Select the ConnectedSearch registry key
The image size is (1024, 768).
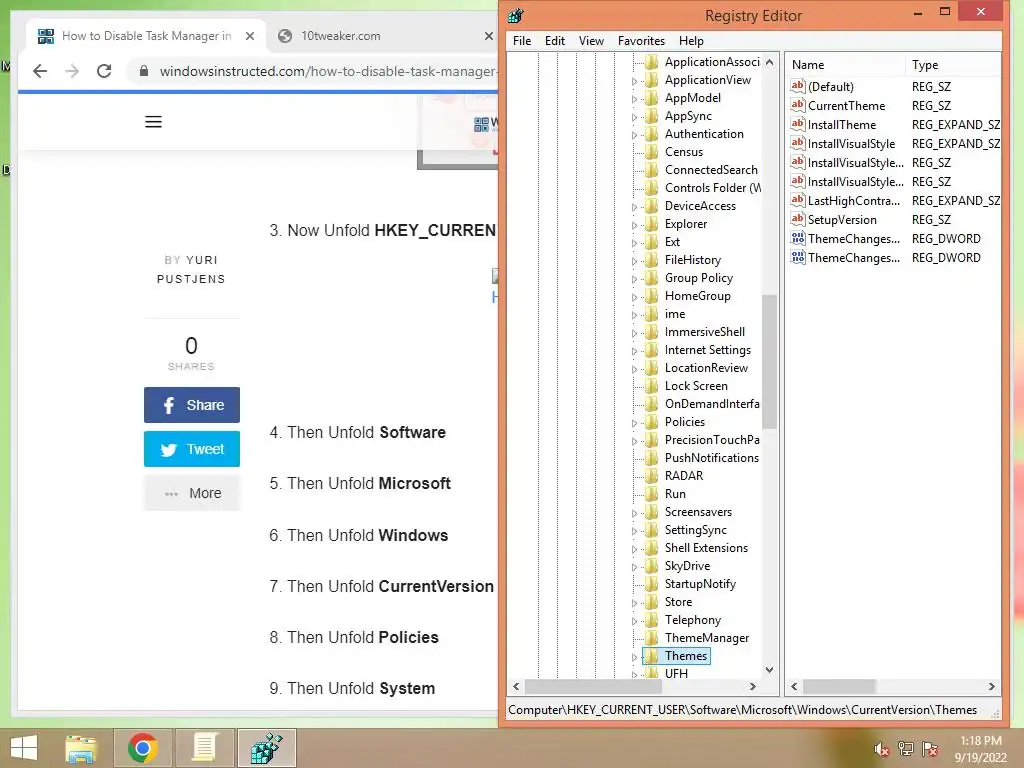tap(711, 170)
